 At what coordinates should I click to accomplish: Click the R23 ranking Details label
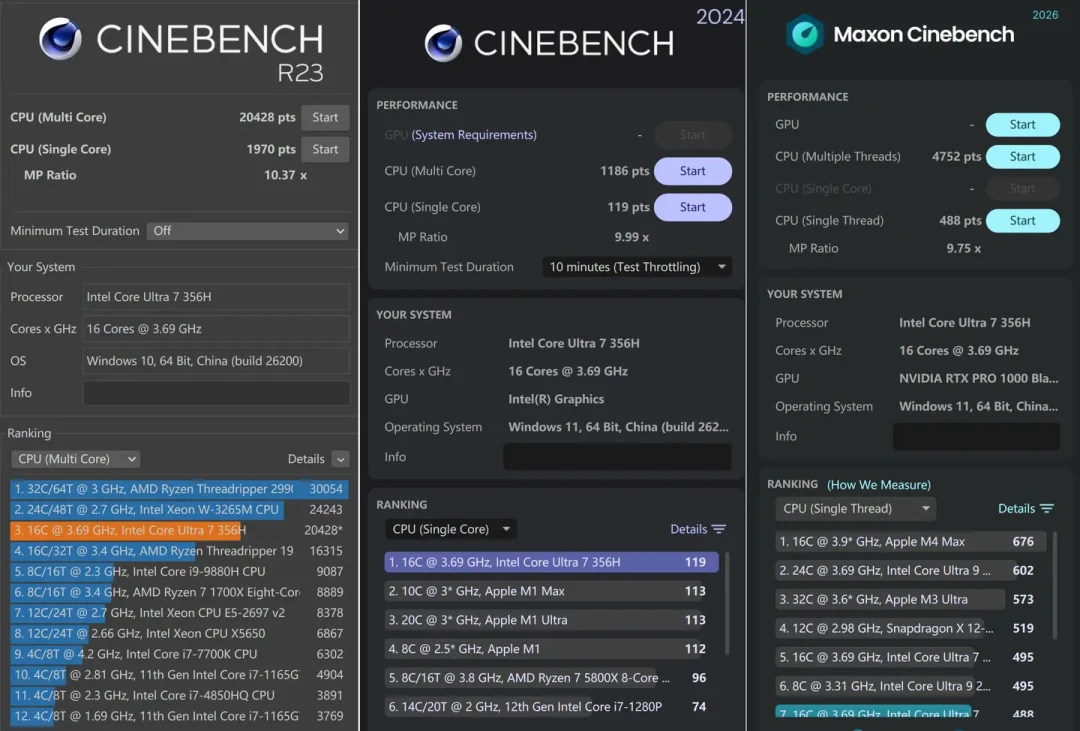[306, 459]
